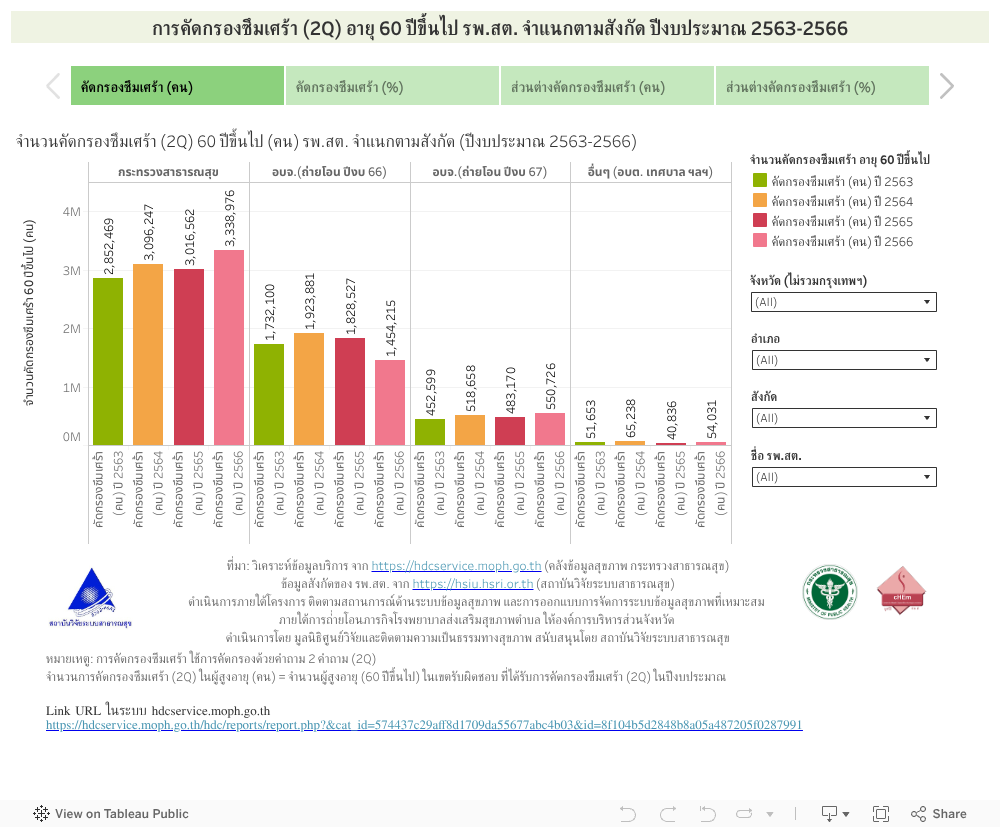Screen dimensions: 1000x827
Task: Go to previous tab with left arrow
Action: point(53,87)
